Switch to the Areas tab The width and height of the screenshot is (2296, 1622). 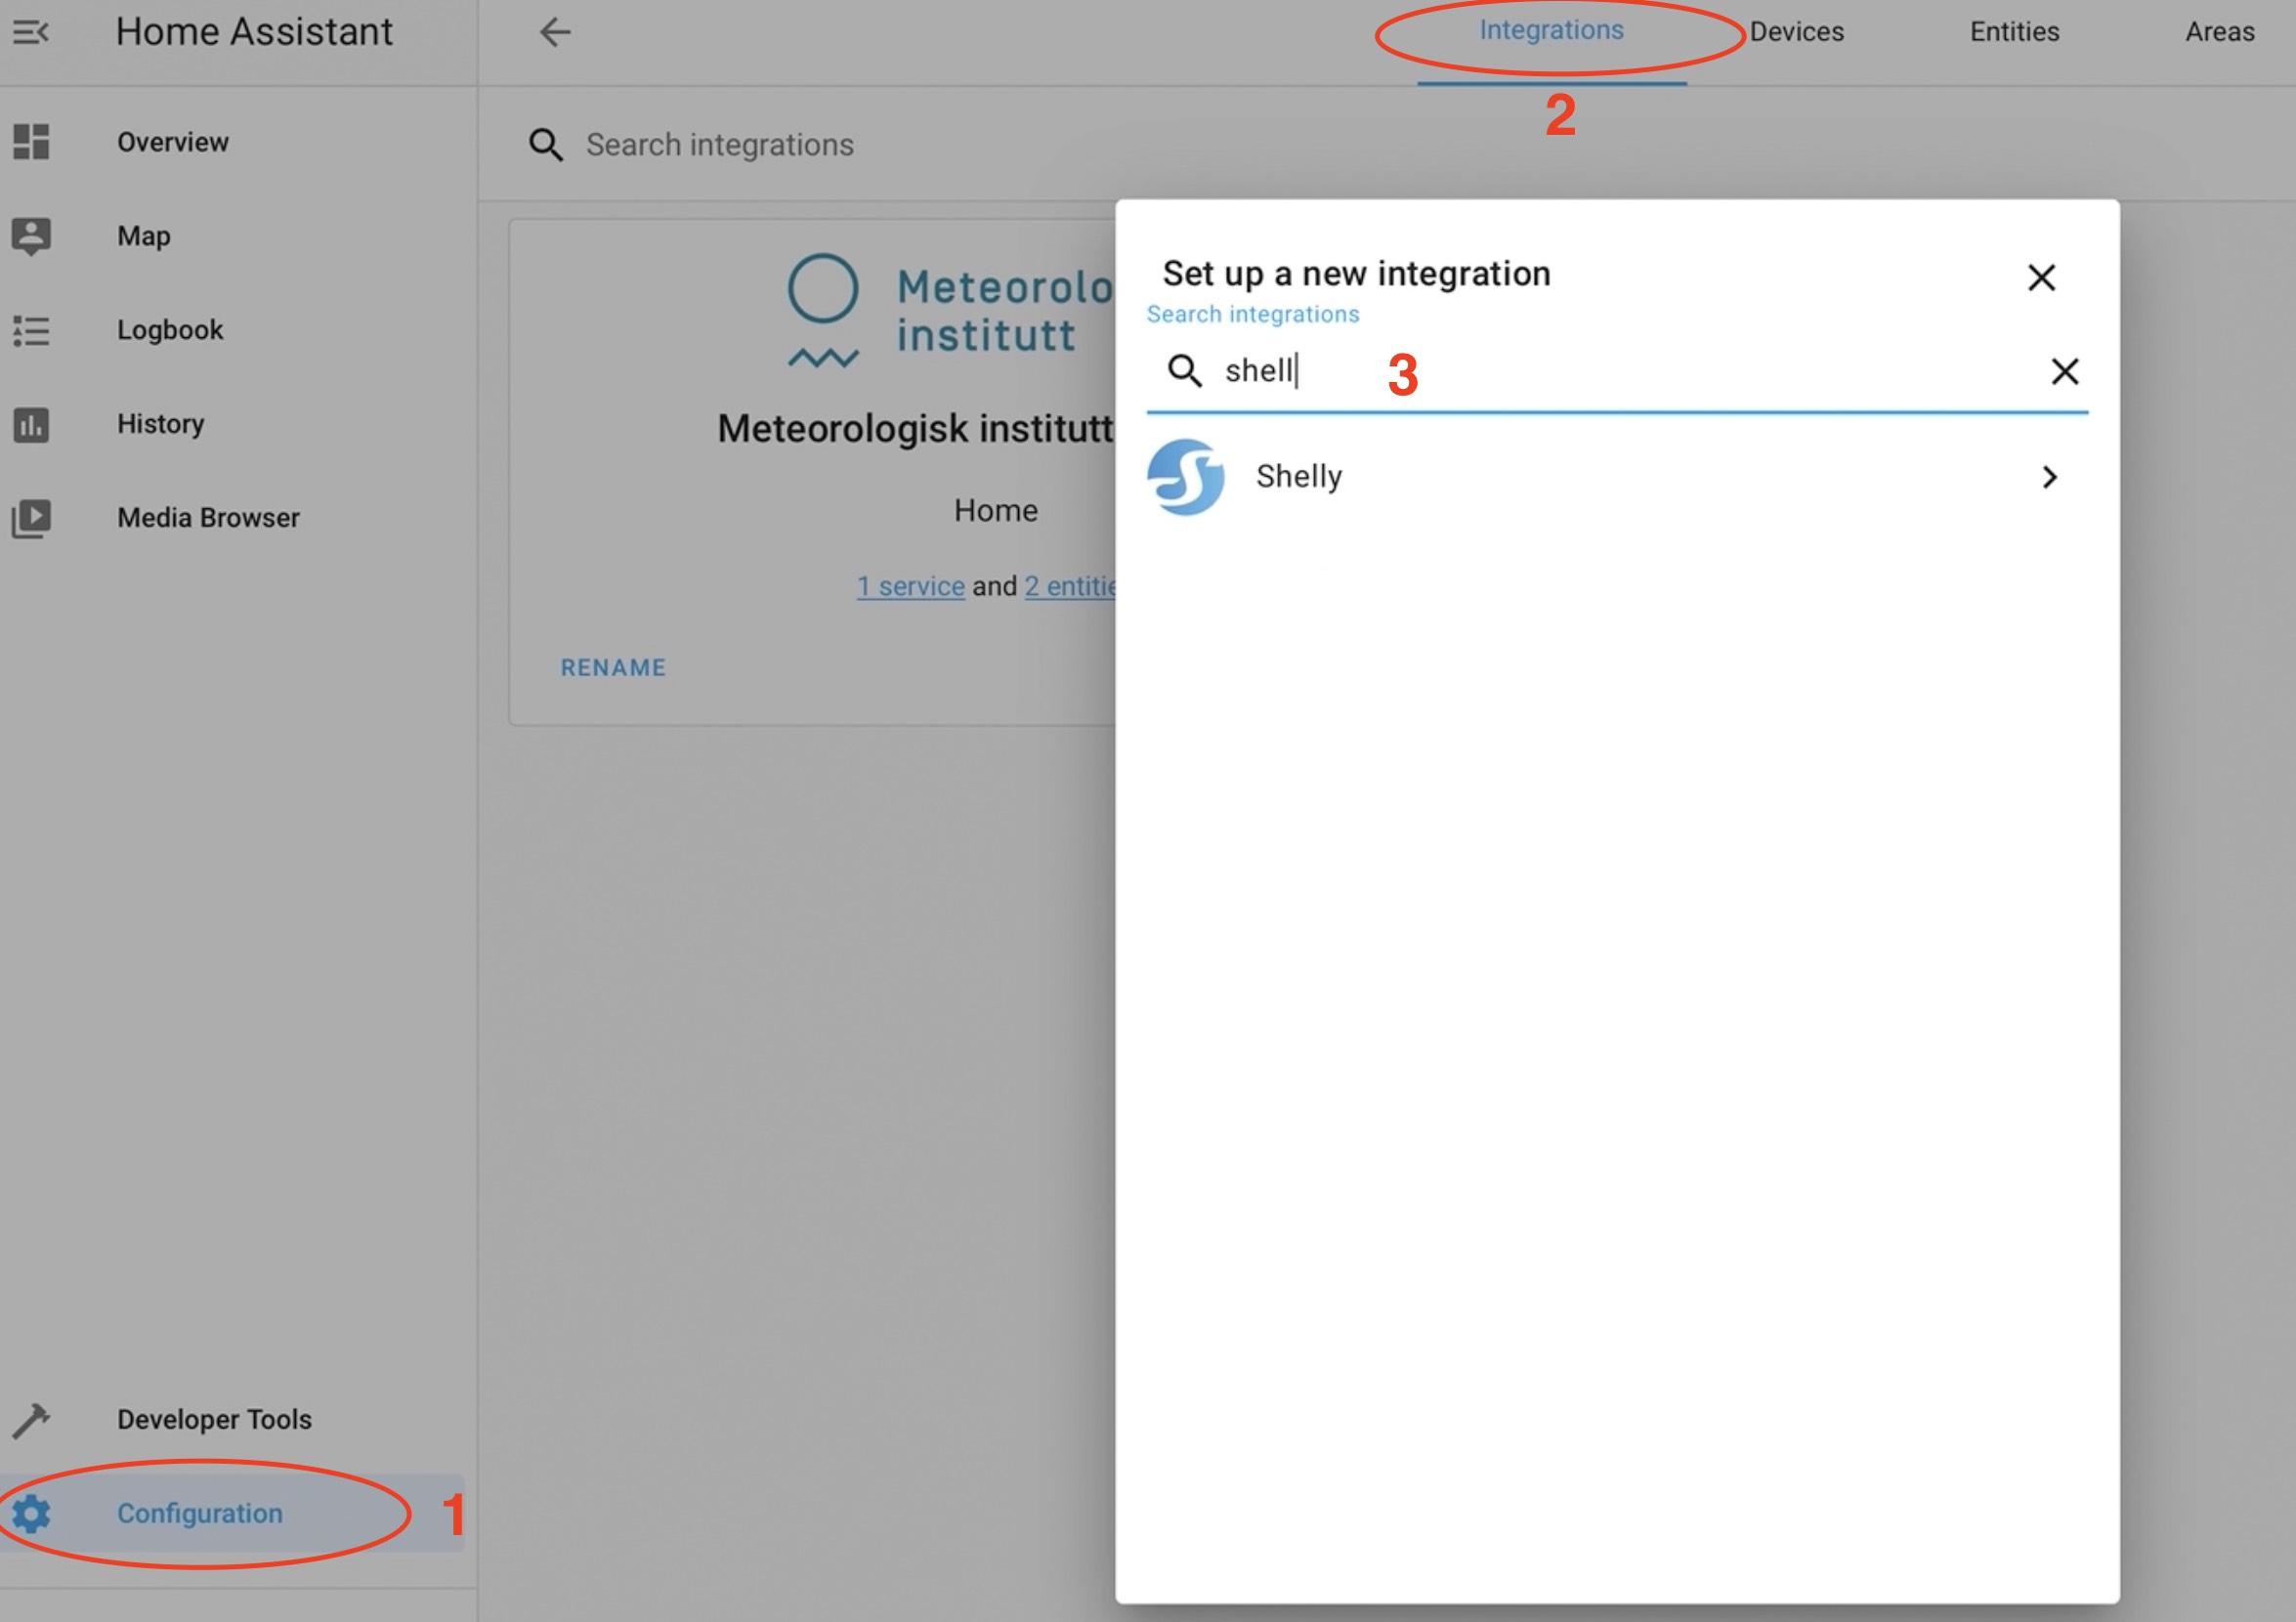(2219, 32)
